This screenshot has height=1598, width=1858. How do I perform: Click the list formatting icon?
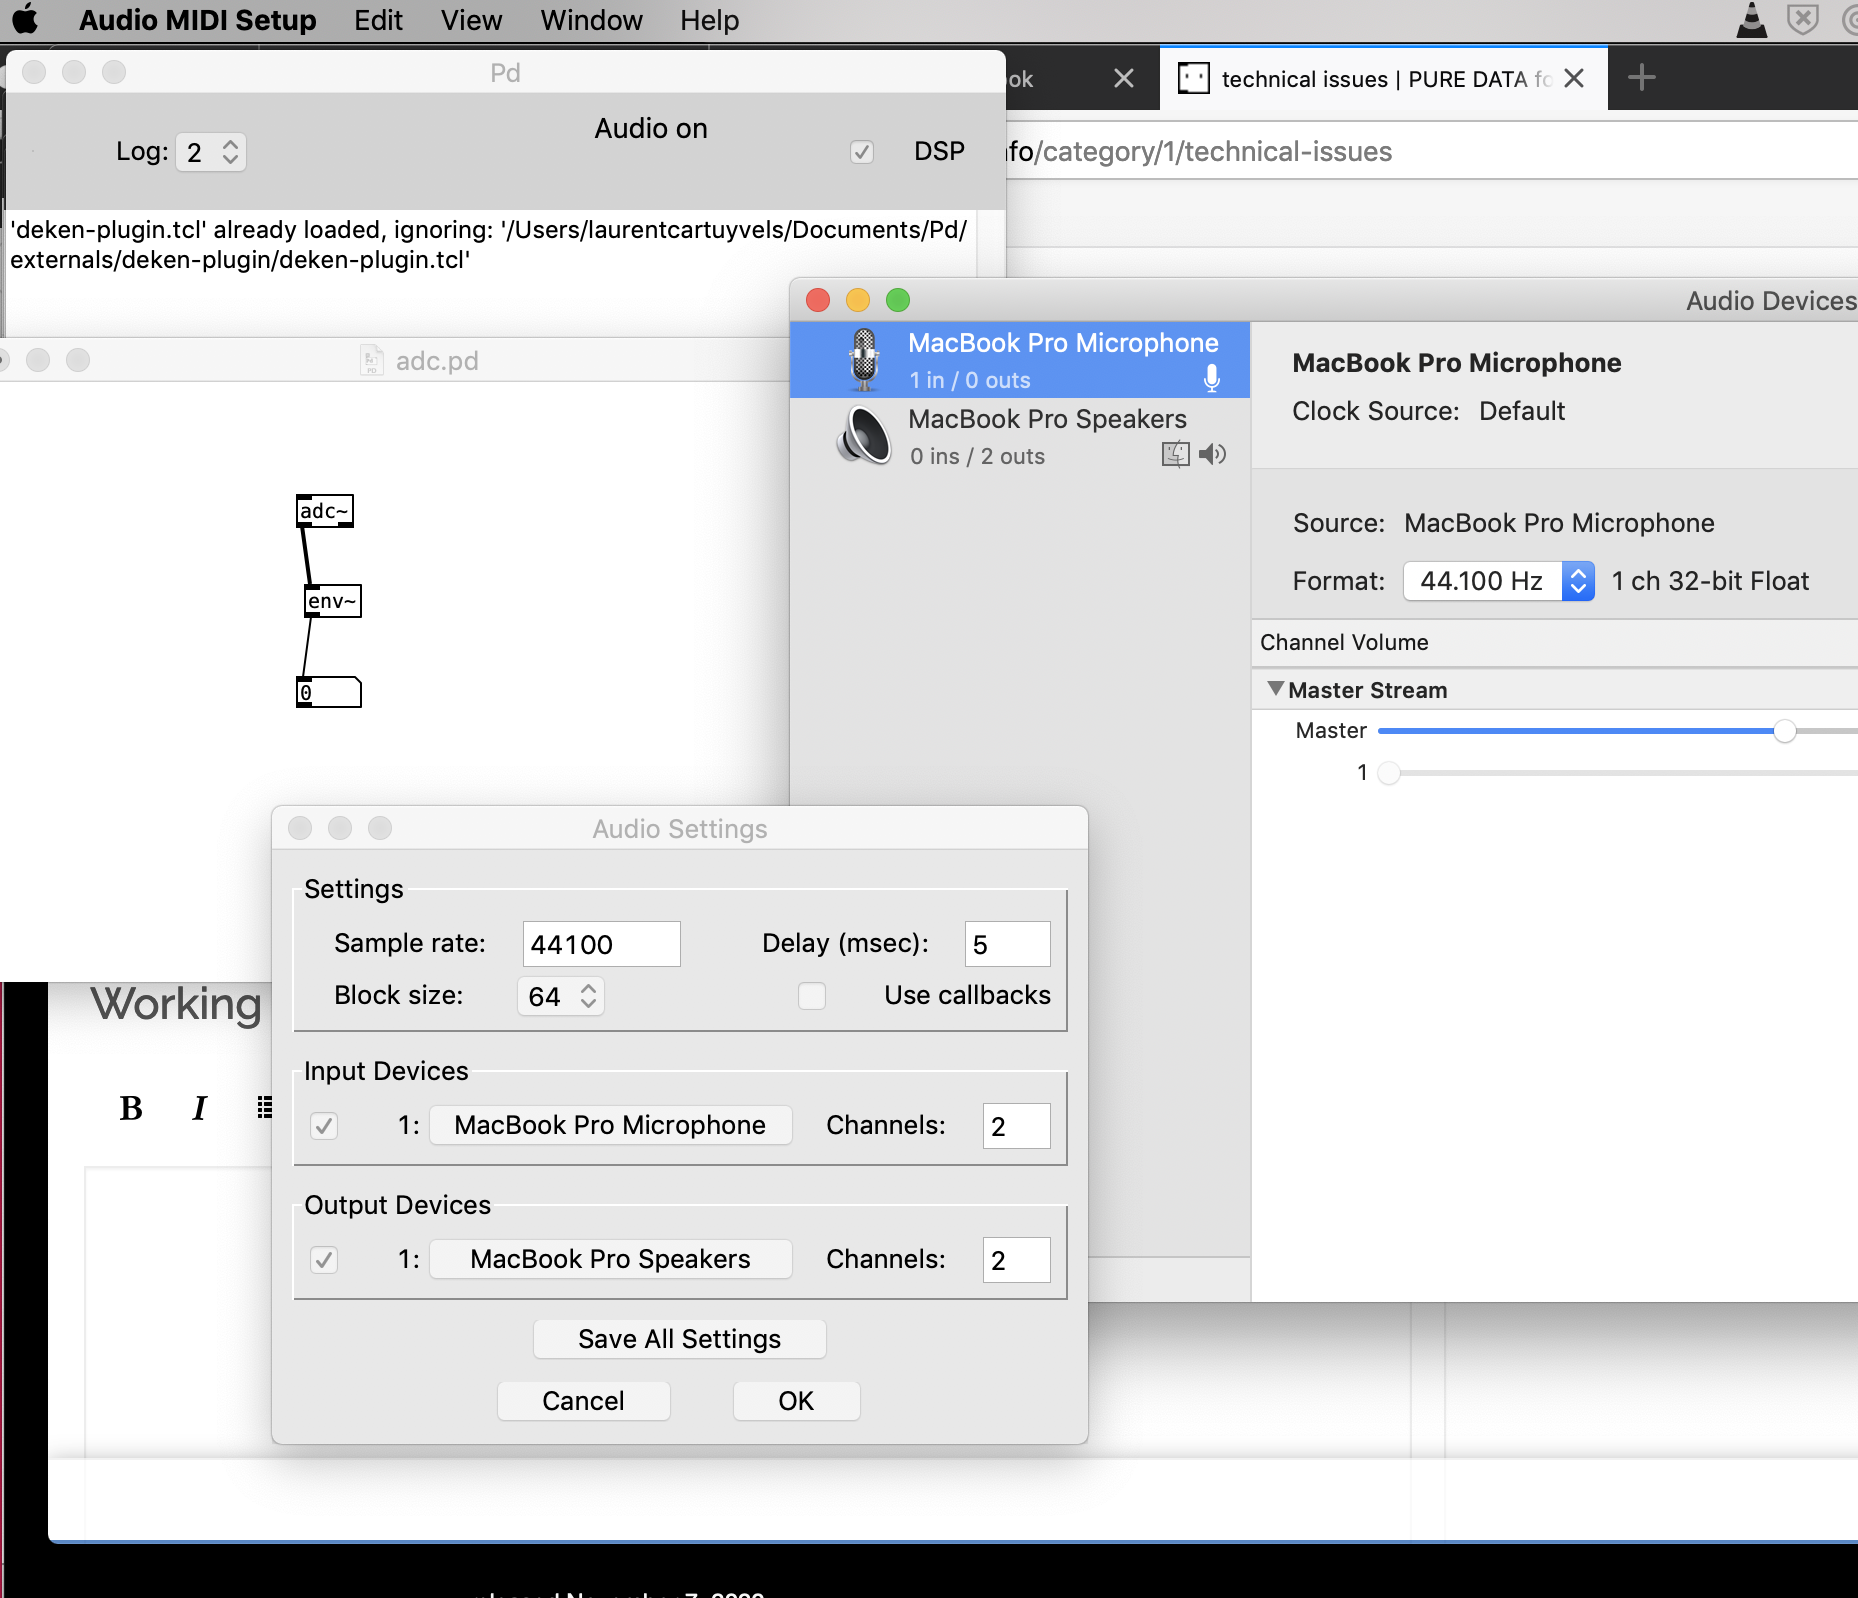(x=264, y=1108)
